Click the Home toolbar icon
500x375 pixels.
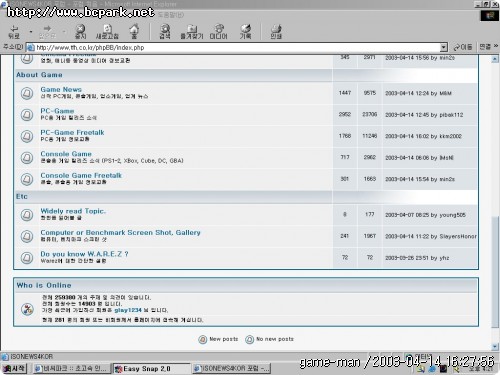click(x=134, y=32)
